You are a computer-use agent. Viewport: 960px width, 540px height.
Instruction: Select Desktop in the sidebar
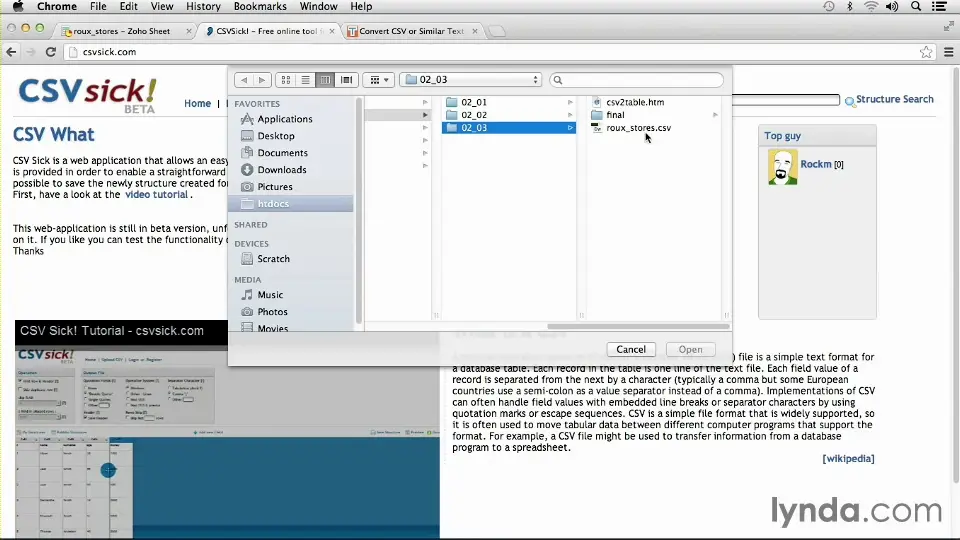tap(275, 136)
